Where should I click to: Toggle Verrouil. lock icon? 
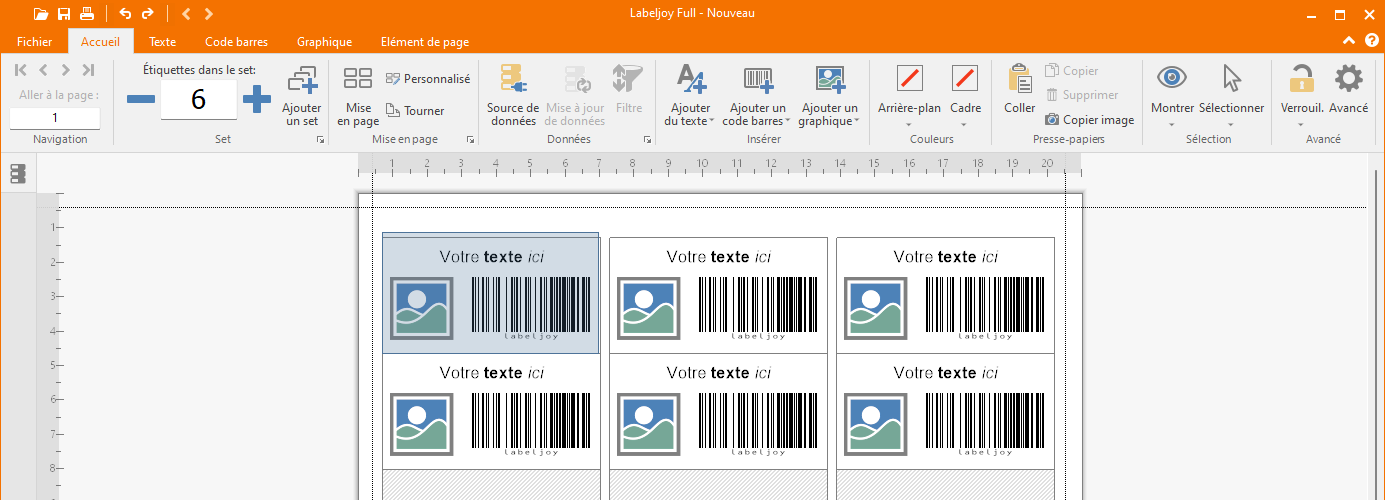pos(1301,78)
